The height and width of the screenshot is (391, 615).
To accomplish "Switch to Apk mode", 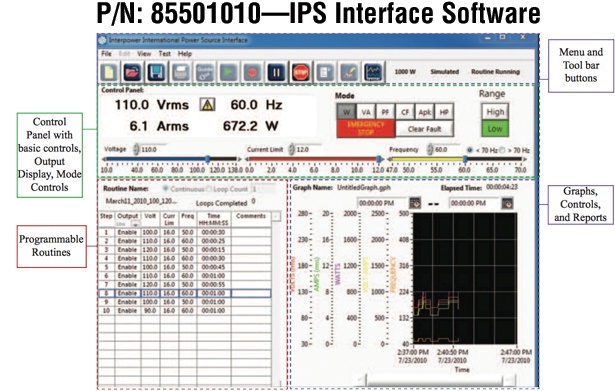I will pos(424,112).
